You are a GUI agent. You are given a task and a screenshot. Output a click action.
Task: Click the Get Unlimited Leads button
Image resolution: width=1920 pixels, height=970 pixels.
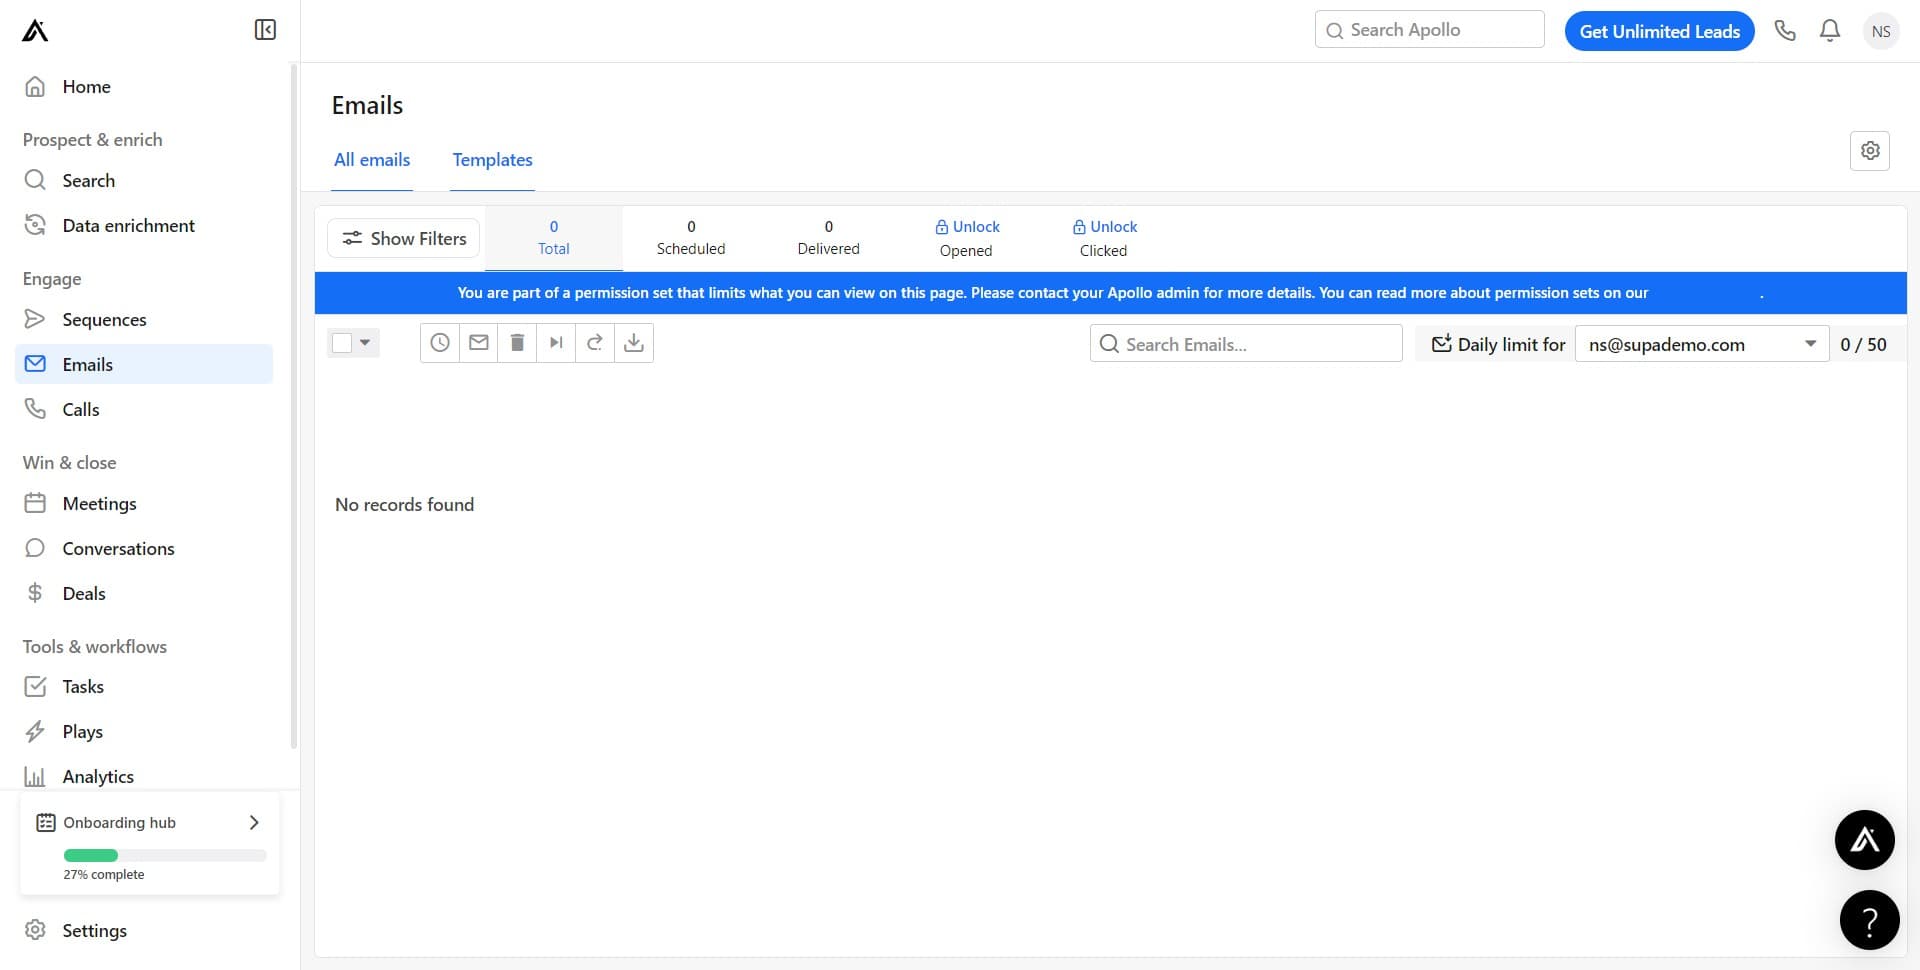pos(1659,30)
